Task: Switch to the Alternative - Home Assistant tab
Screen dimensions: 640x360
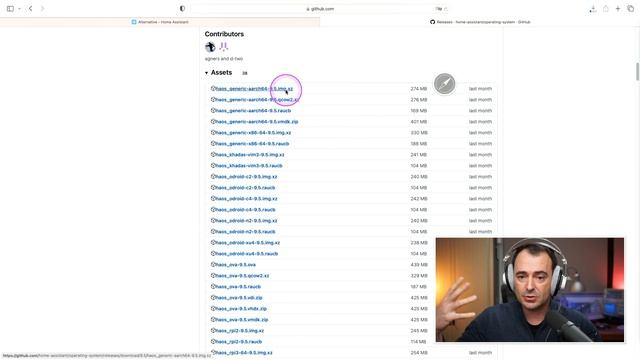Action: tap(160, 22)
